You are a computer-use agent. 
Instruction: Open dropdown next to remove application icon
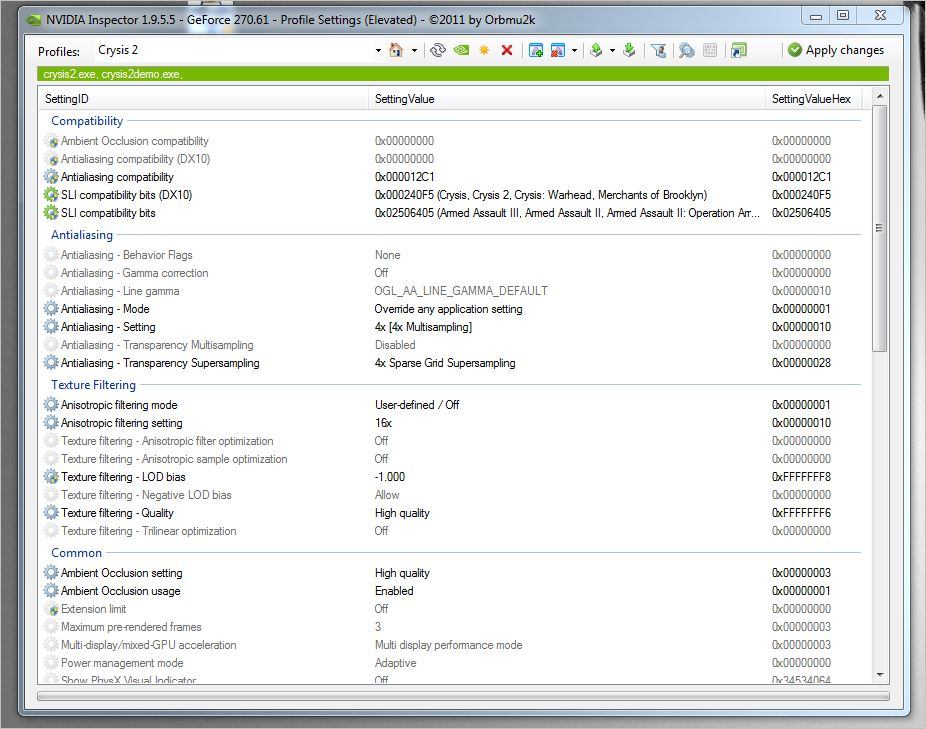(x=574, y=50)
